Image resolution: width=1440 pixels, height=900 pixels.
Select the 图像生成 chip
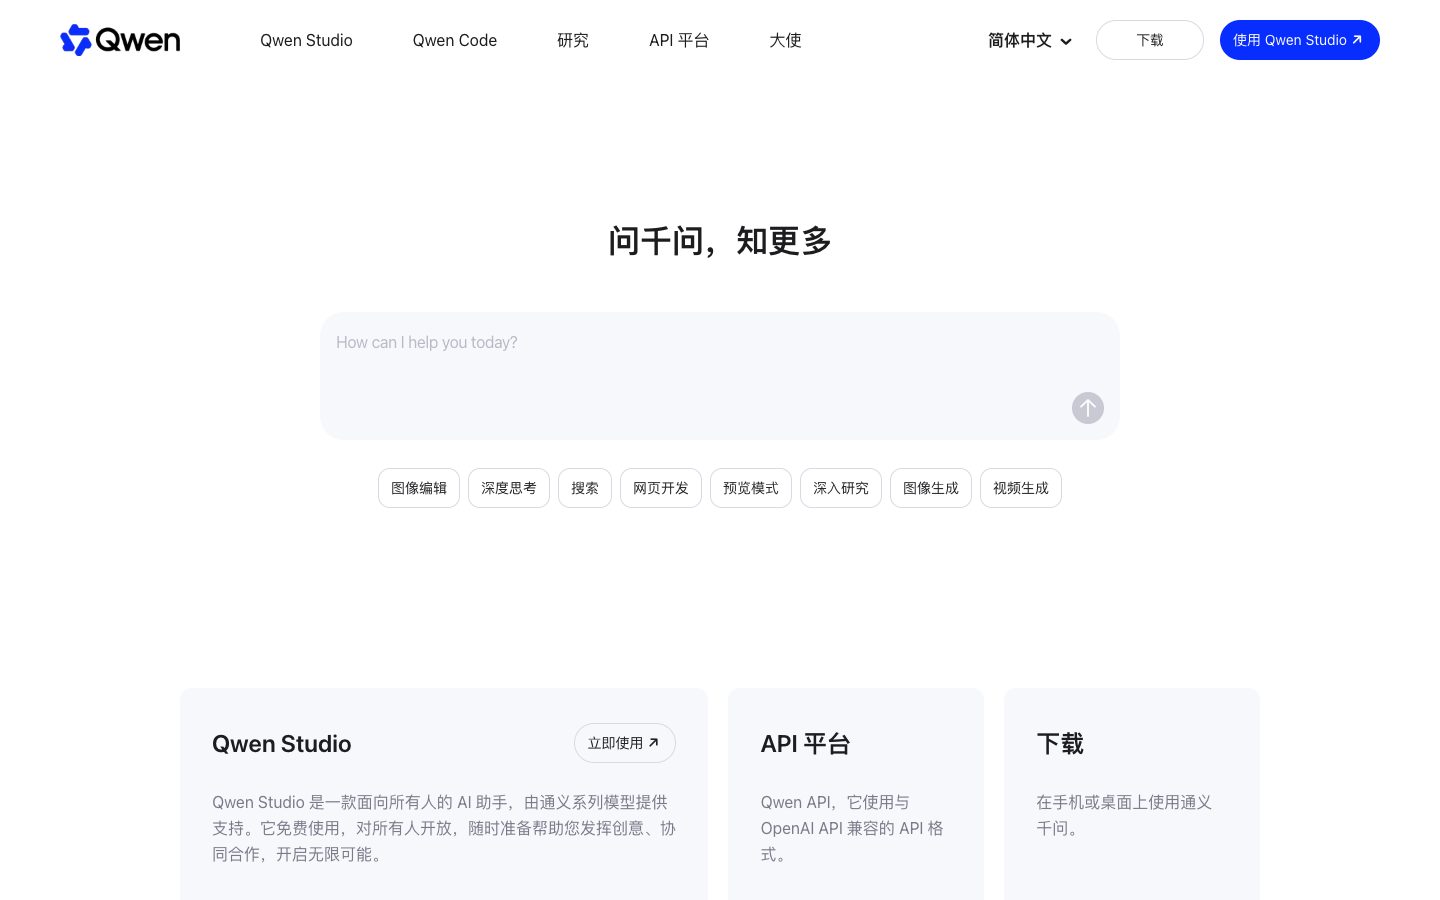931,488
